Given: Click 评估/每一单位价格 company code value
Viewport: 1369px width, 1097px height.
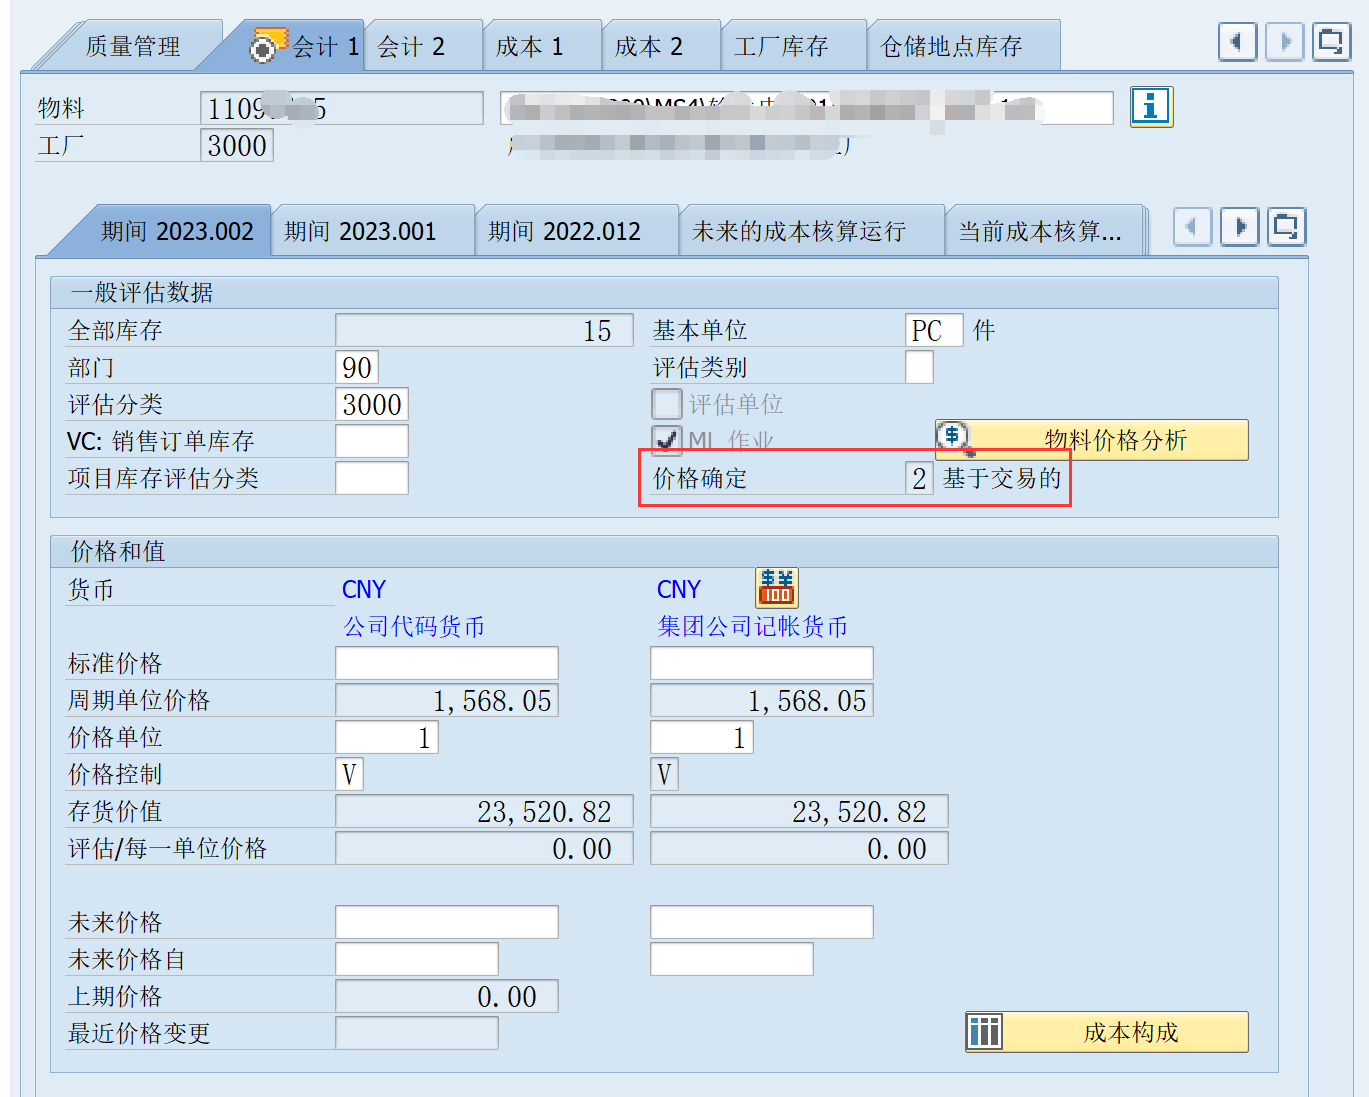Looking at the screenshot, I should (484, 848).
